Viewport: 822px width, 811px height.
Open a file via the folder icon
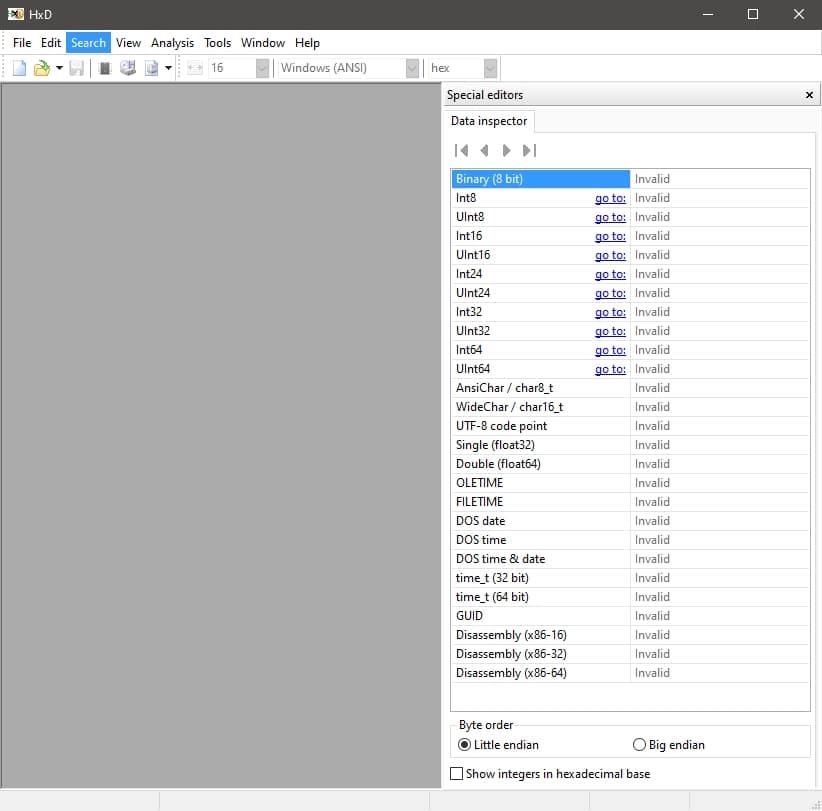tap(42, 68)
